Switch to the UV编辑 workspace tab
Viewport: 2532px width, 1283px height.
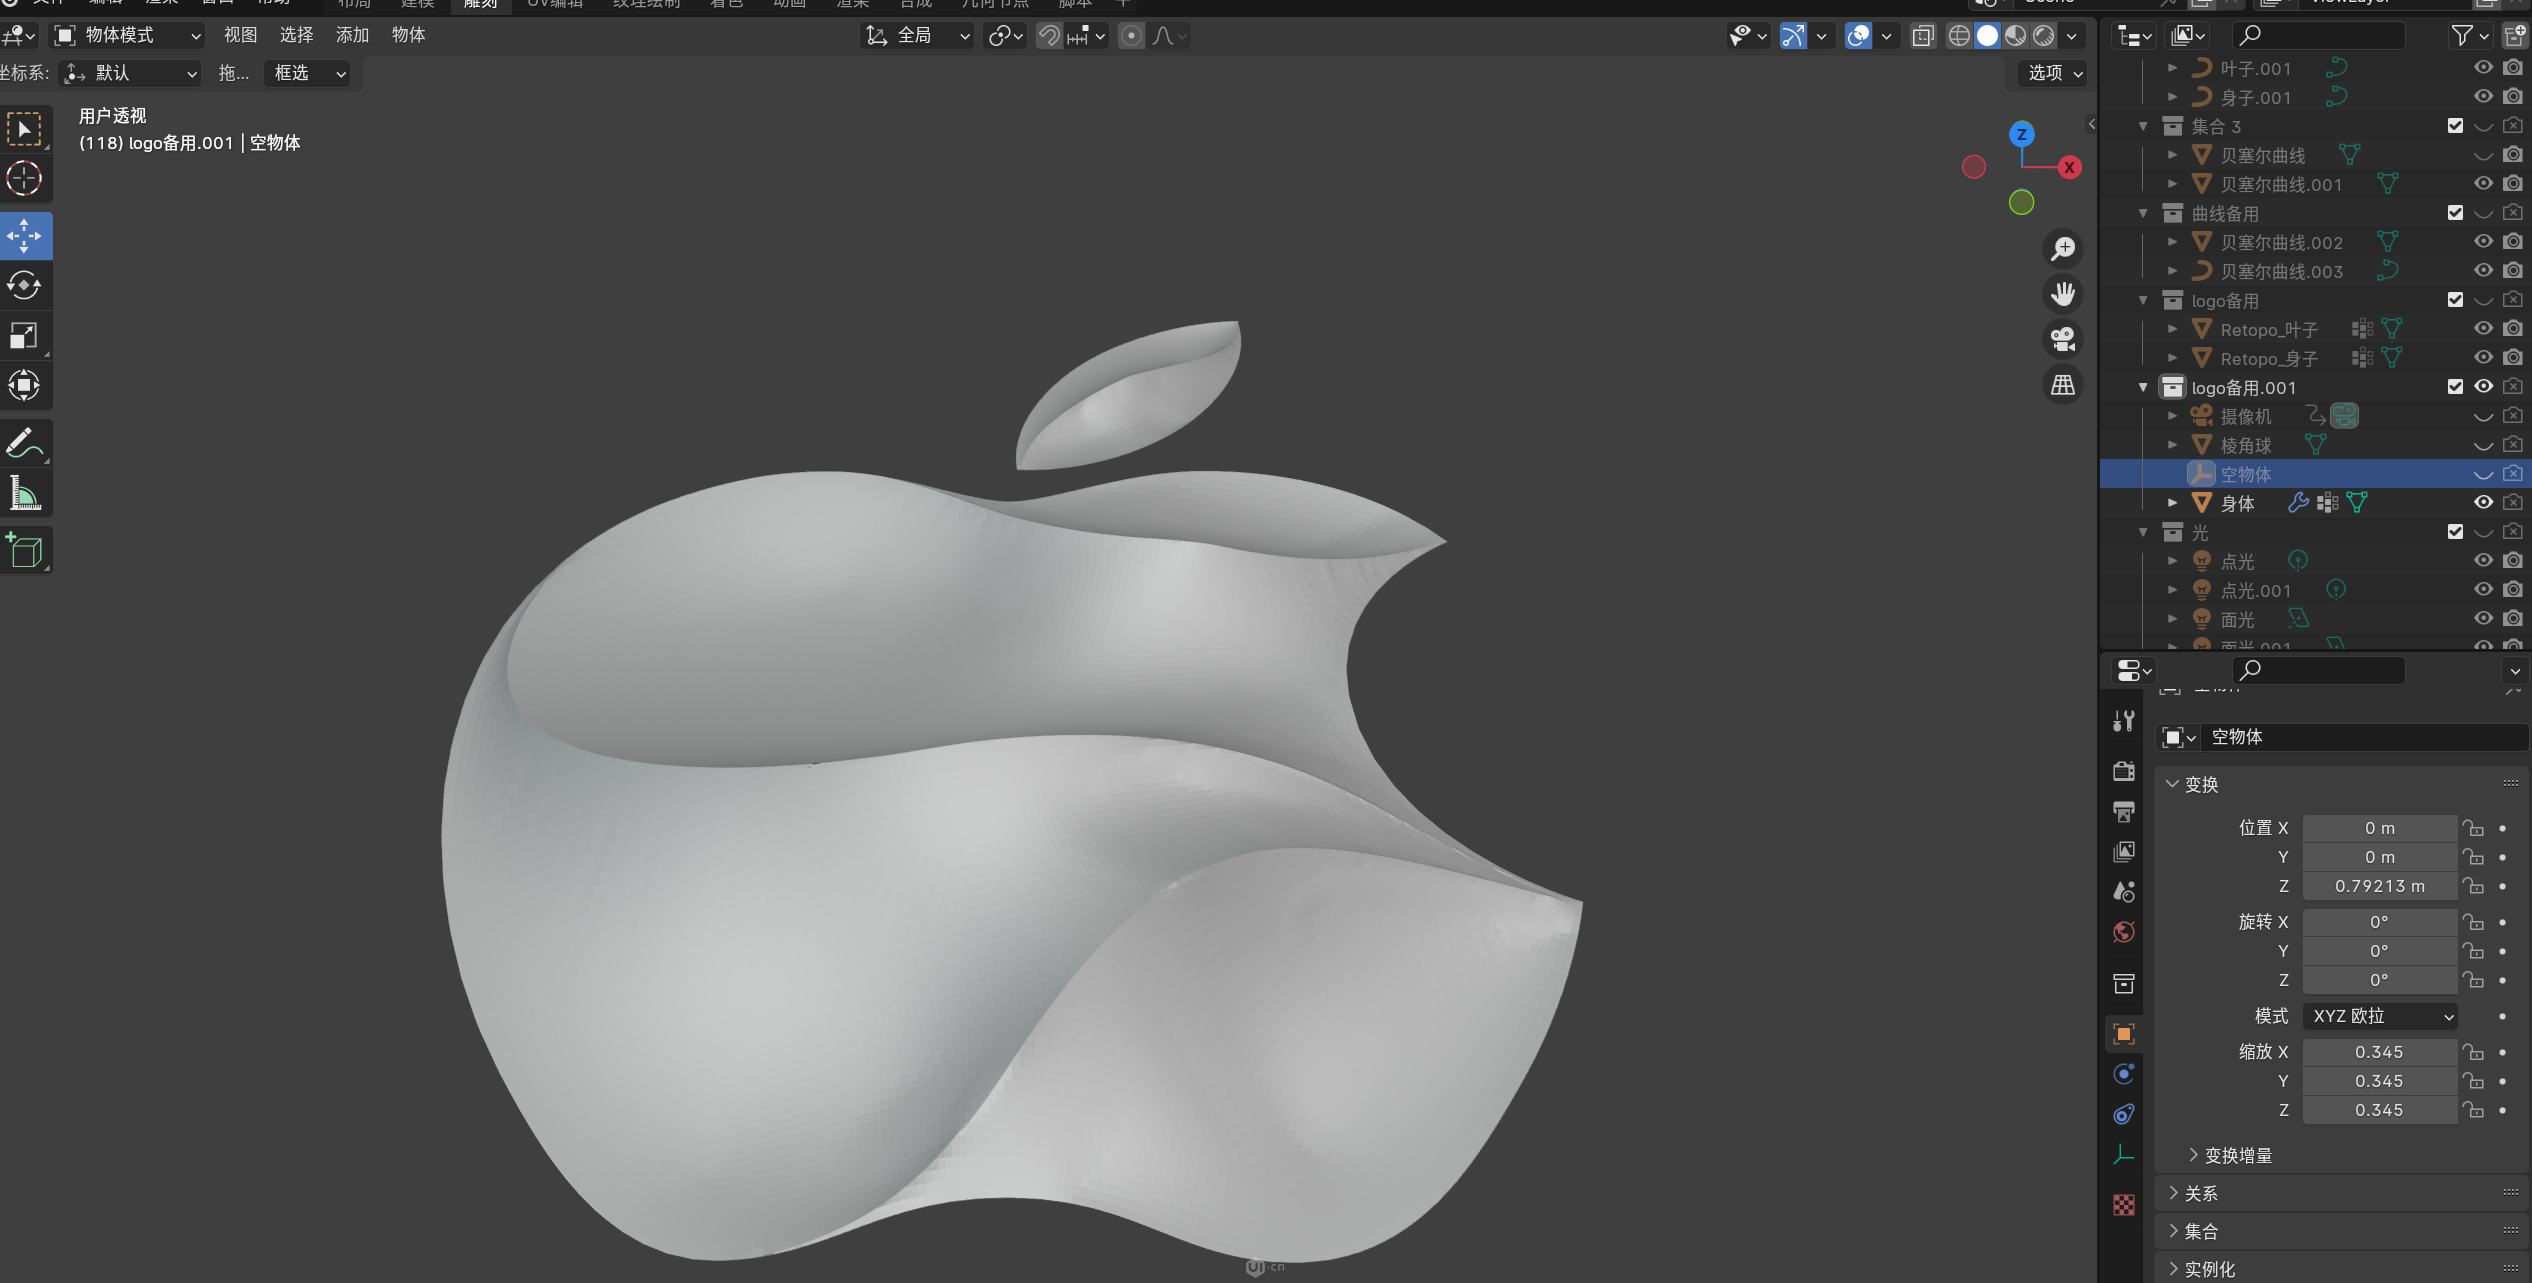(x=555, y=4)
